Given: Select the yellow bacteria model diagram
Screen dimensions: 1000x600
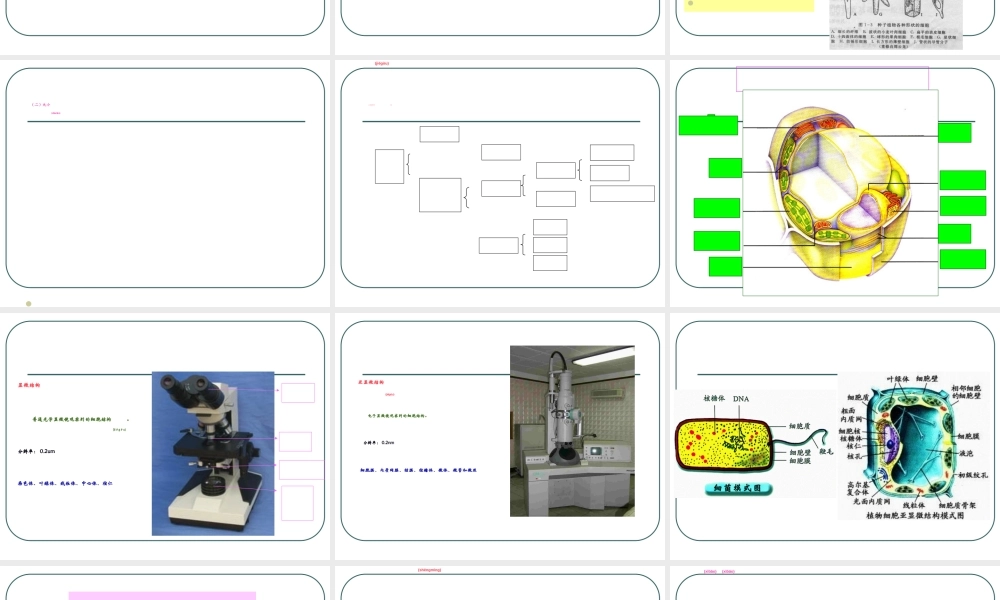Looking at the screenshot, I should click(x=727, y=443).
